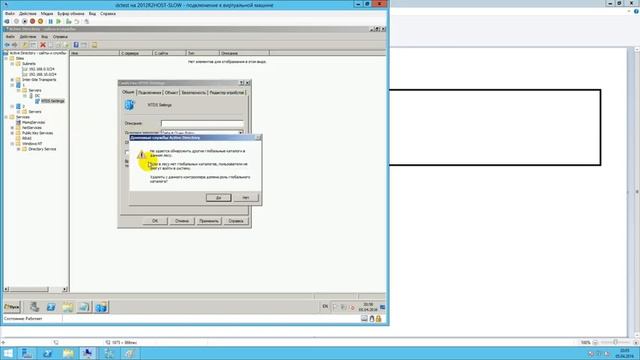Pause the virtual machine
Image resolution: width=640 pixels, height=360 pixels.
51,21
